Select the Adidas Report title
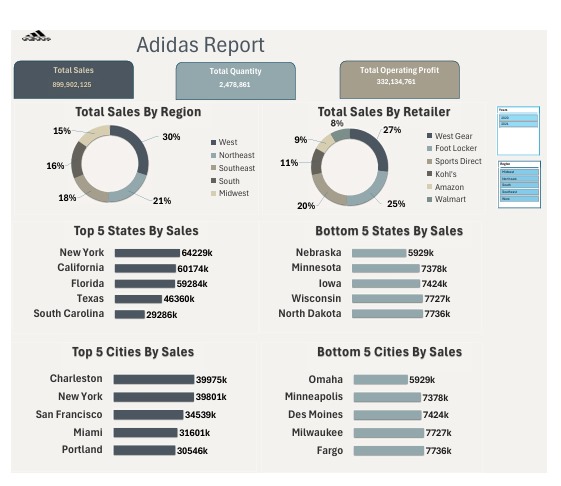561x486 pixels. (200, 45)
